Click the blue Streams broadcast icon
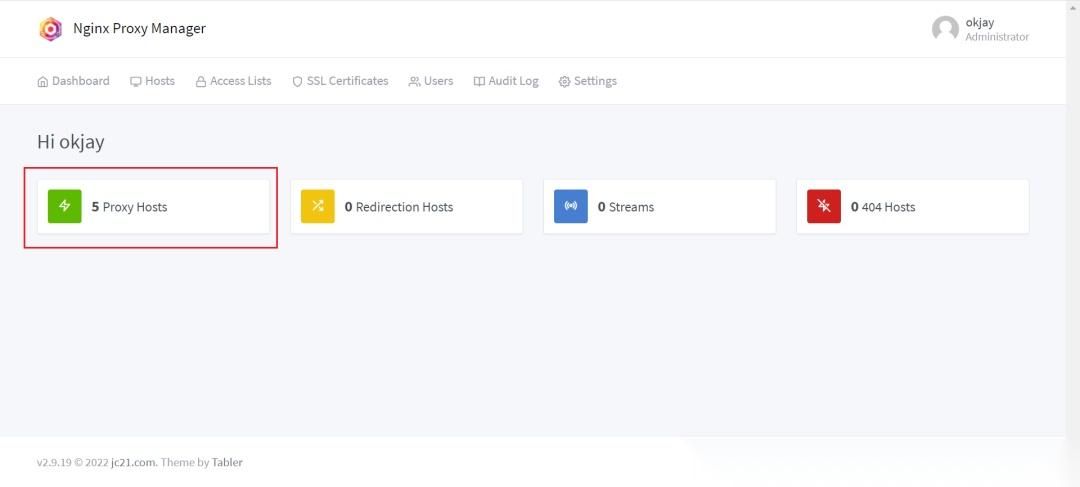1080x487 pixels. 571,206
